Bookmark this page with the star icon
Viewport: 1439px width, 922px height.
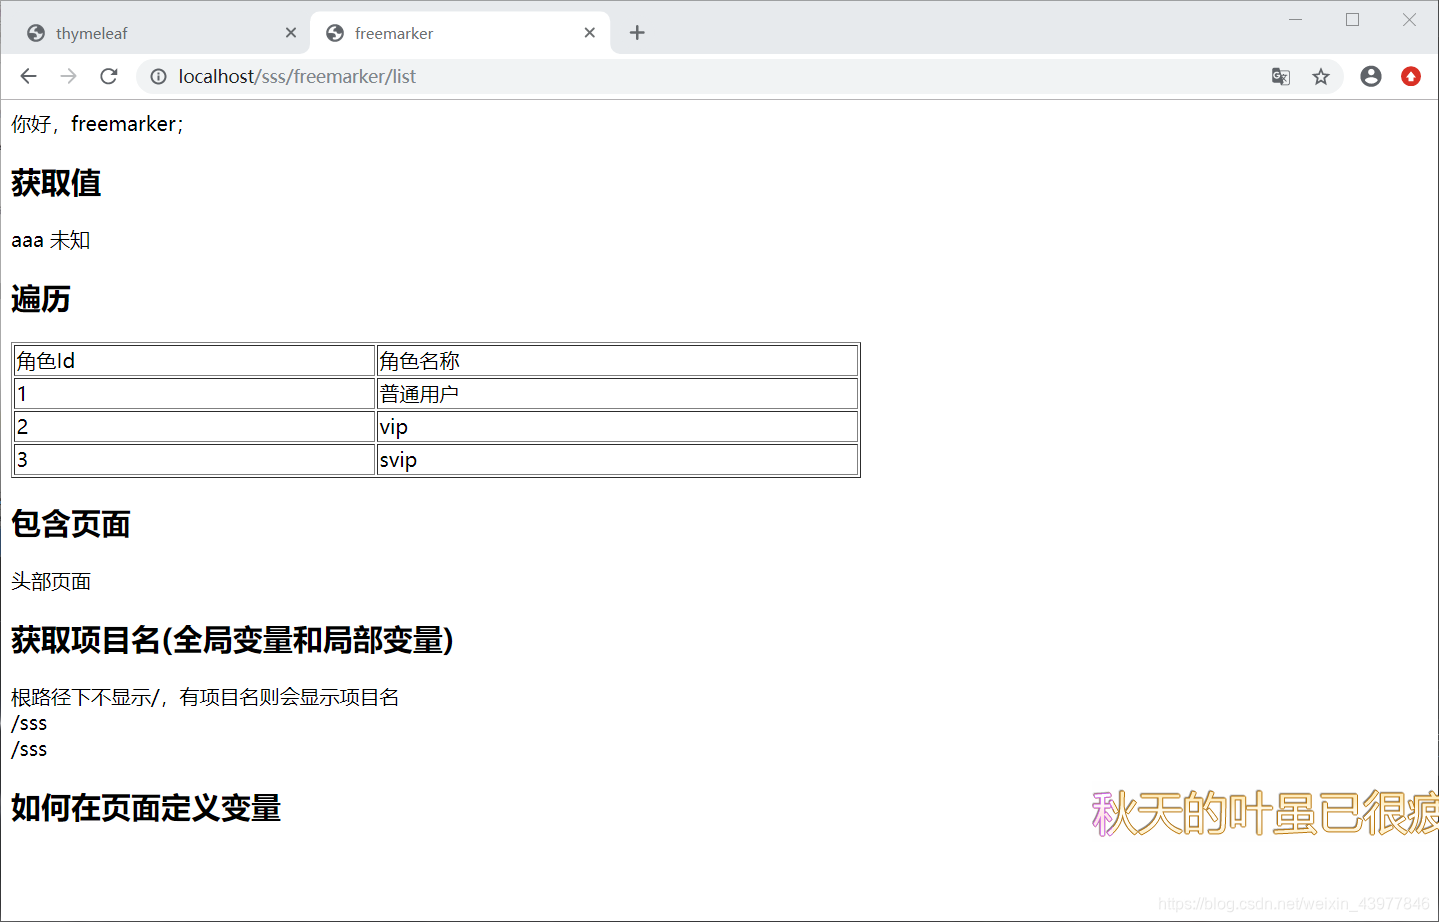[x=1321, y=76]
